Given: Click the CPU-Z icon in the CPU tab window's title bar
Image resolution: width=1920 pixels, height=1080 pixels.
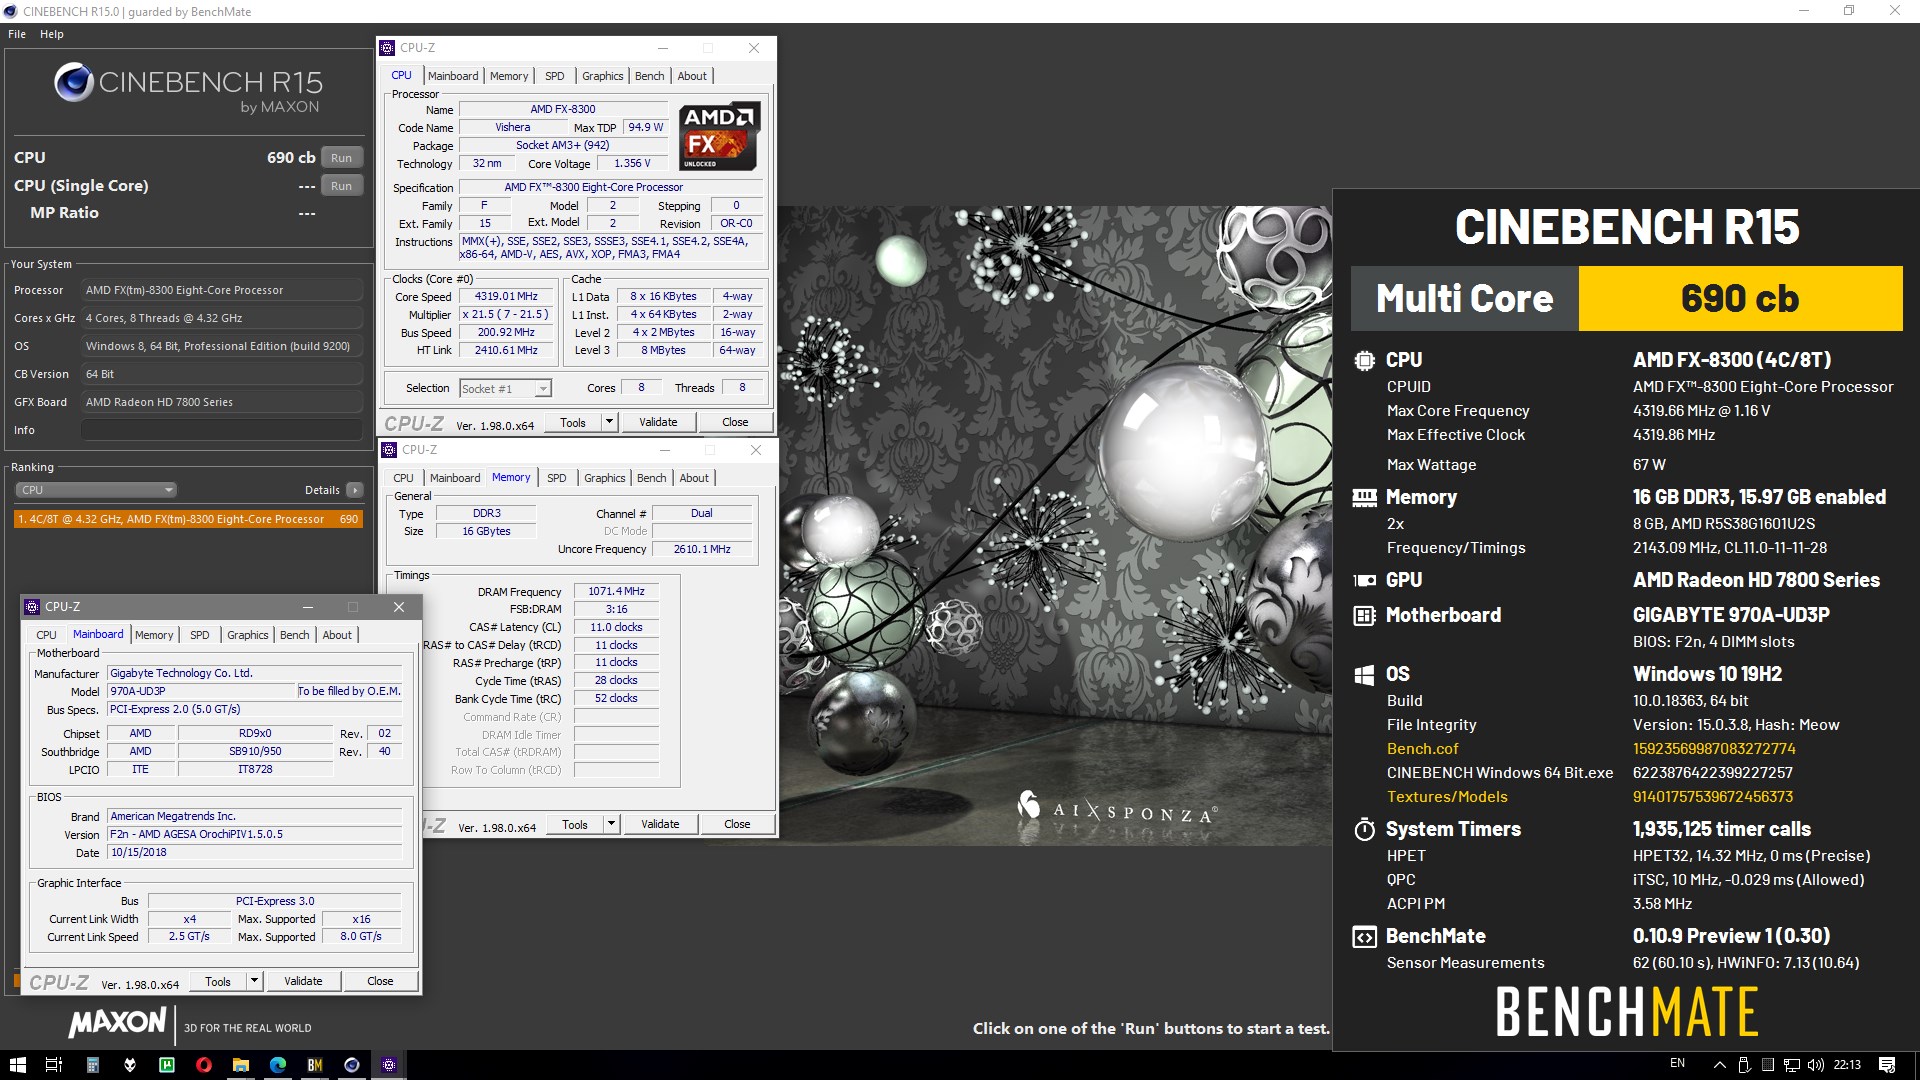Looking at the screenshot, I should coord(388,48).
